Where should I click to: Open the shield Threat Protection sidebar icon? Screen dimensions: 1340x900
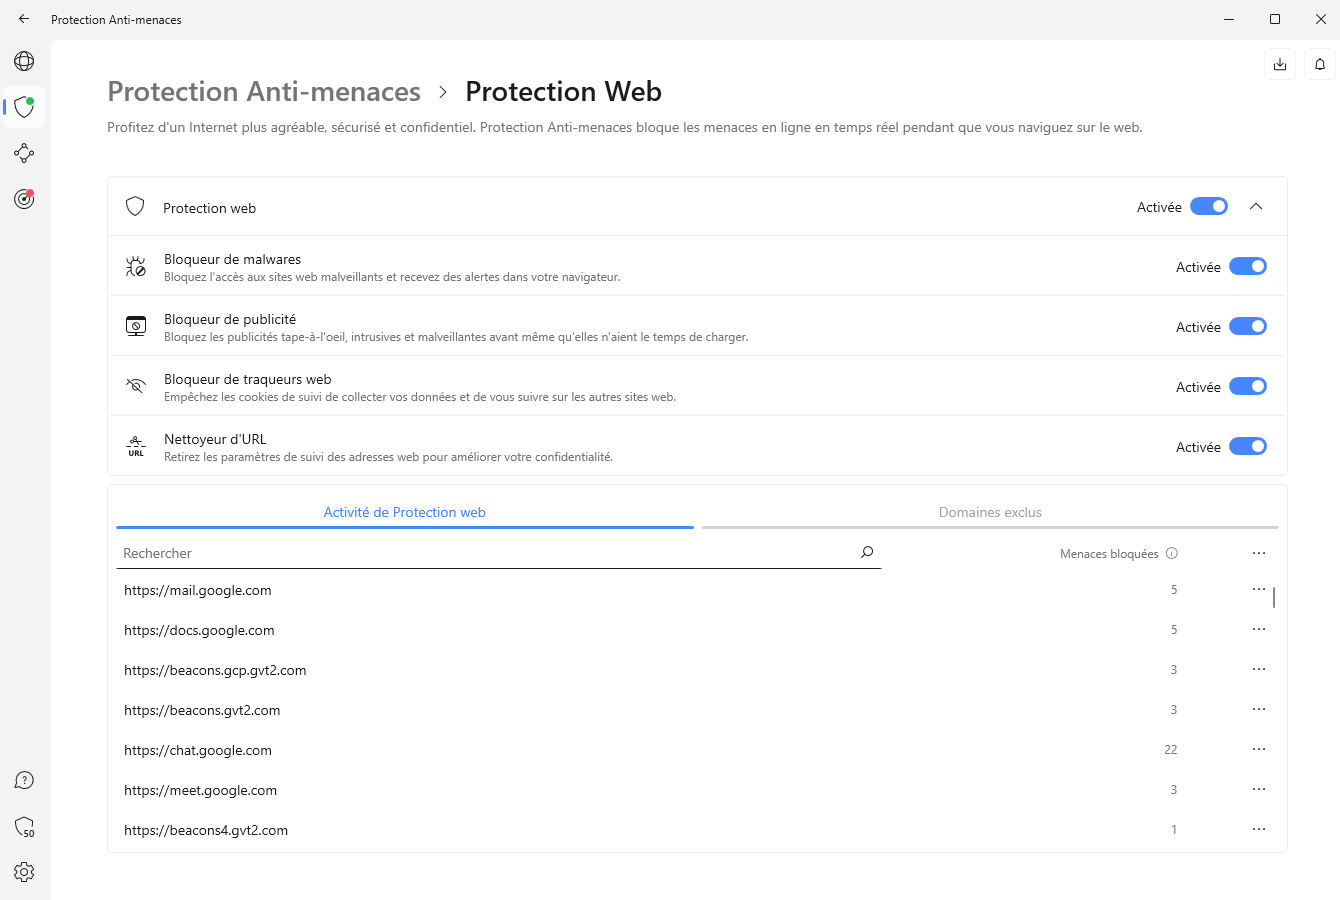pyautogui.click(x=24, y=107)
